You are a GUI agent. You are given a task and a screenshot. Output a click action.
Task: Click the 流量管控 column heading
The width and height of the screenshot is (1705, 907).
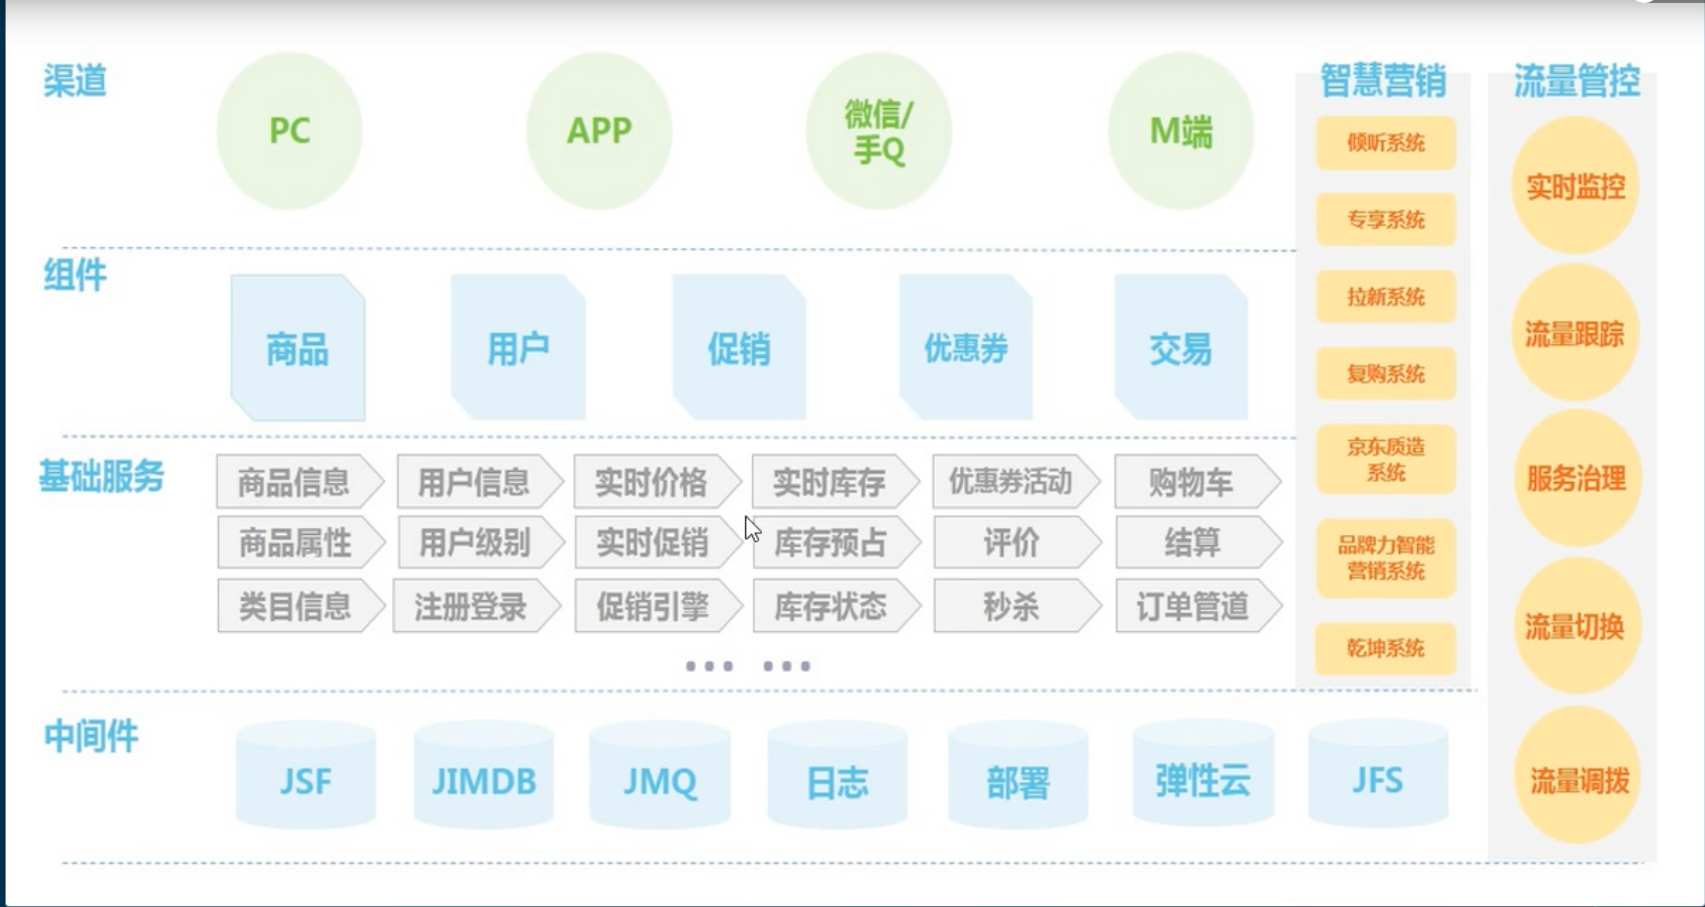pos(1577,80)
